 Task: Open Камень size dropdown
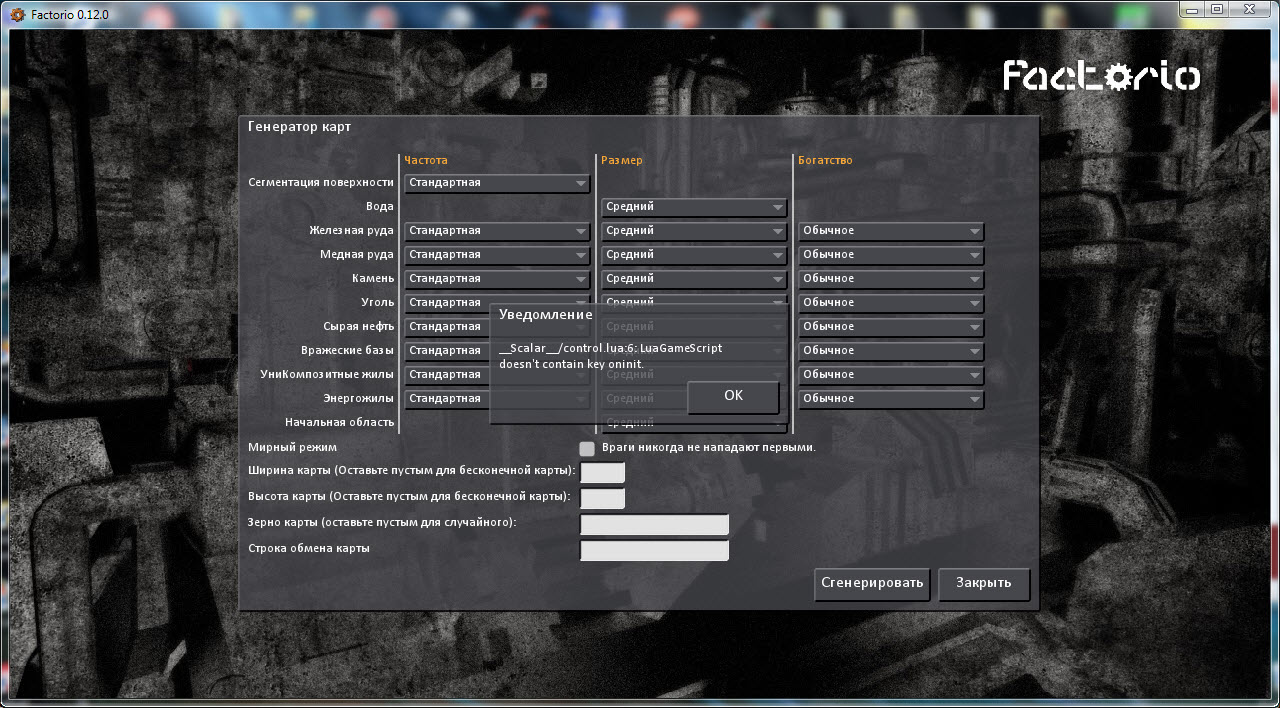click(x=694, y=279)
